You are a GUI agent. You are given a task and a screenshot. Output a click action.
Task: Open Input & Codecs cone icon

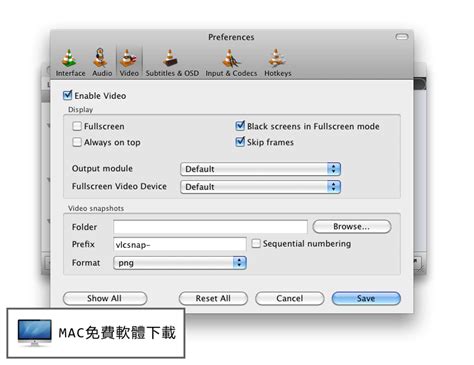(231, 58)
